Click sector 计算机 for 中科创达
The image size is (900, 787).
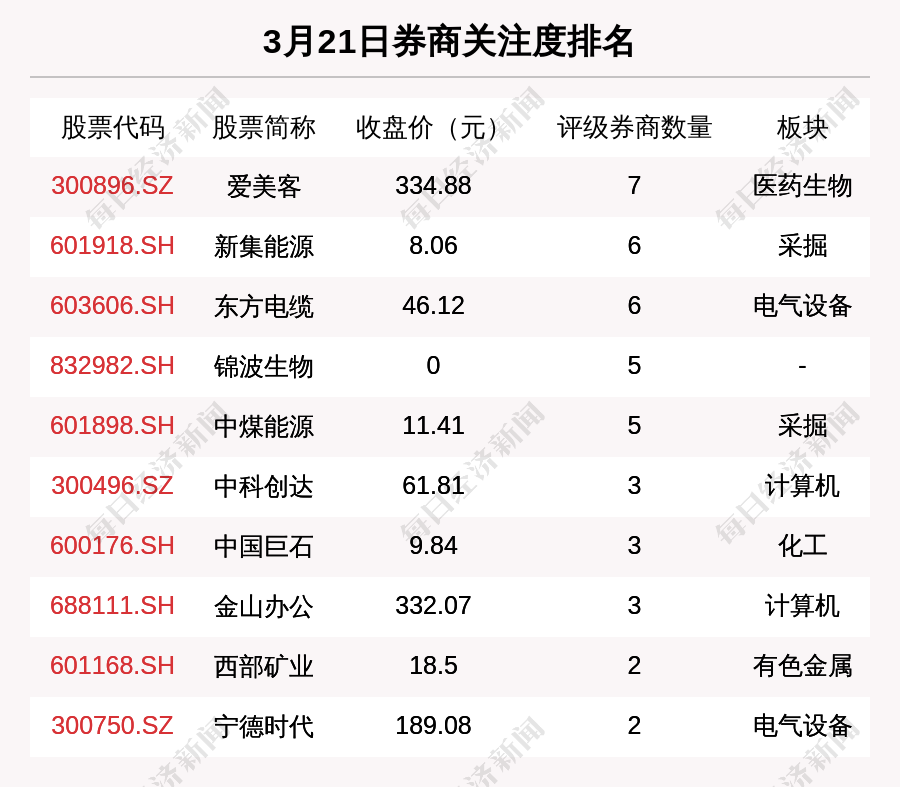(x=802, y=486)
